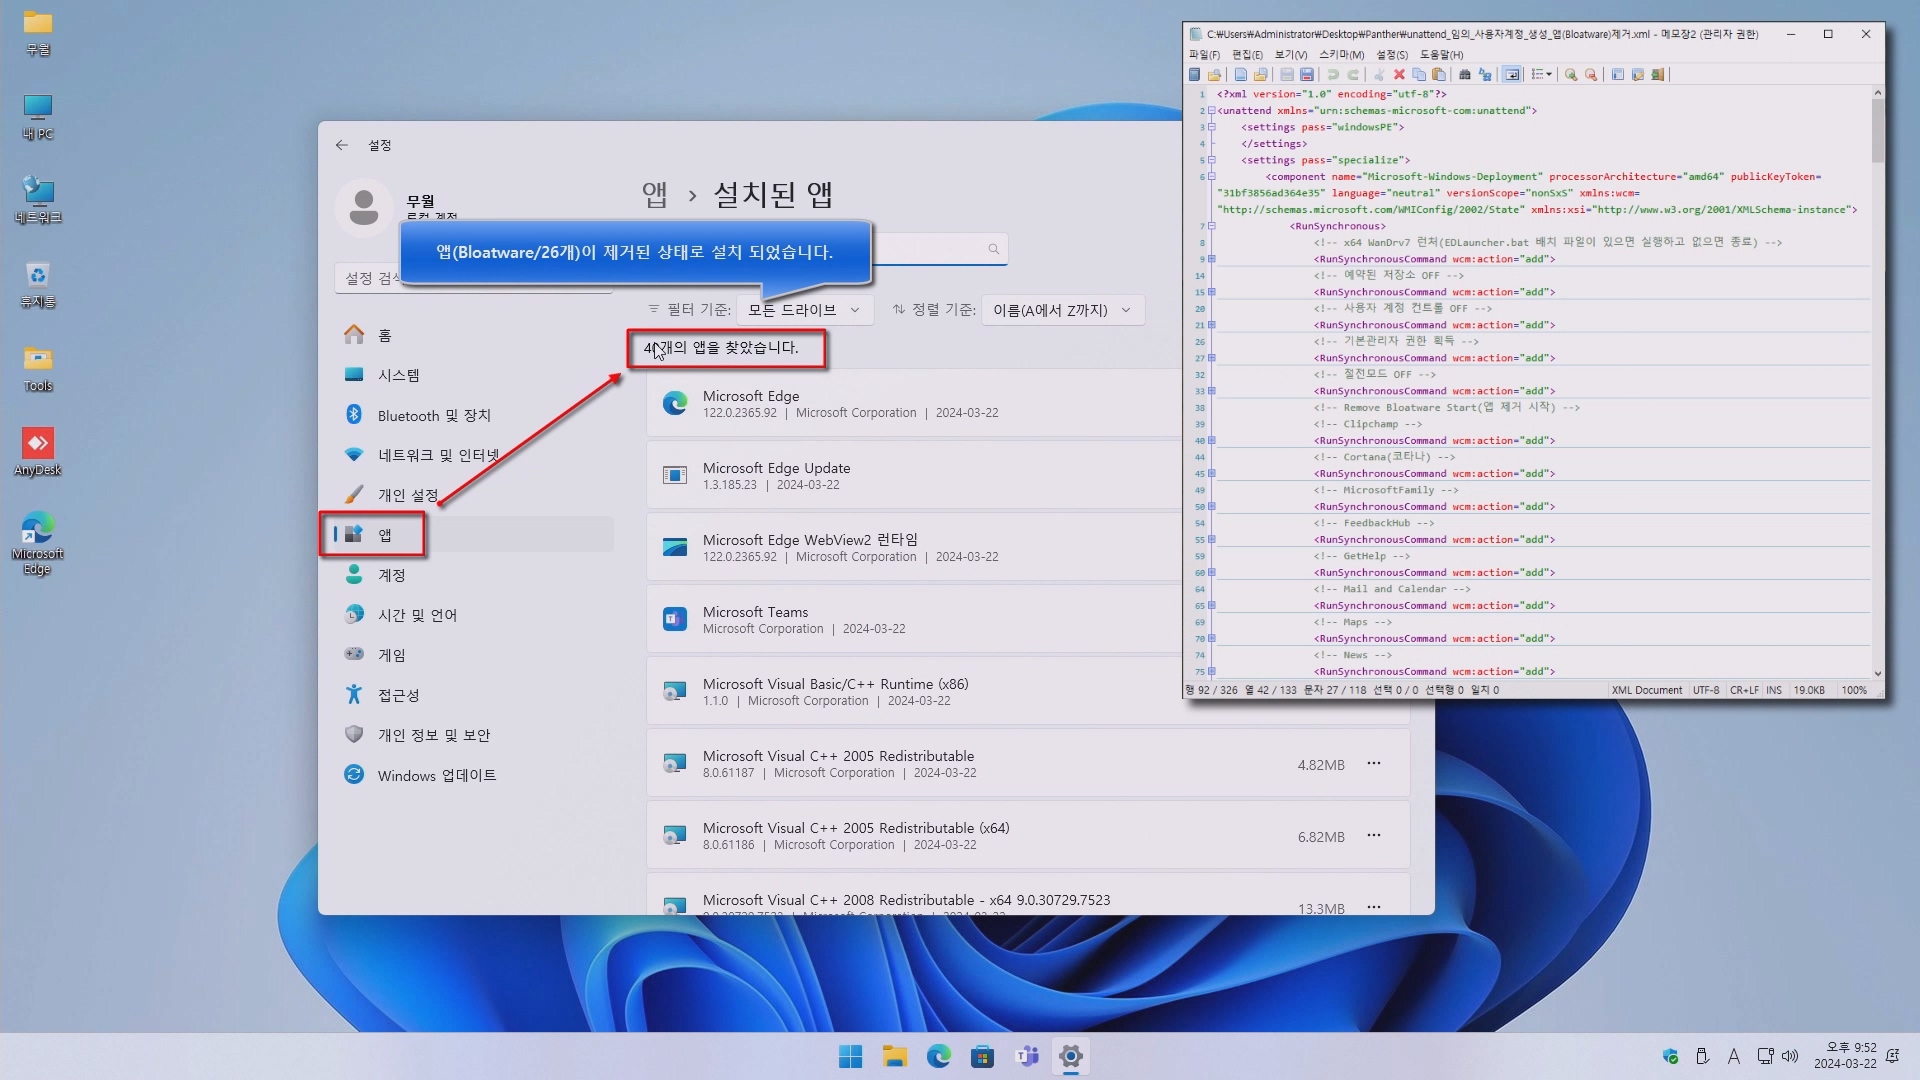Click the save-all disk icon in editor toolbar
Screen dimensions: 1920x1080
pos(1307,75)
